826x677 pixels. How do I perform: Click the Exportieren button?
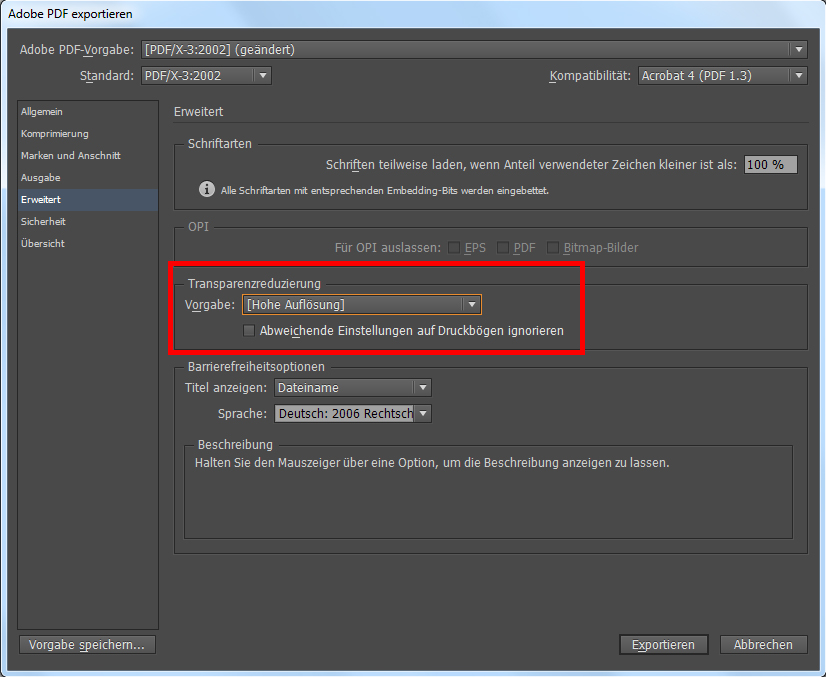click(x=663, y=645)
